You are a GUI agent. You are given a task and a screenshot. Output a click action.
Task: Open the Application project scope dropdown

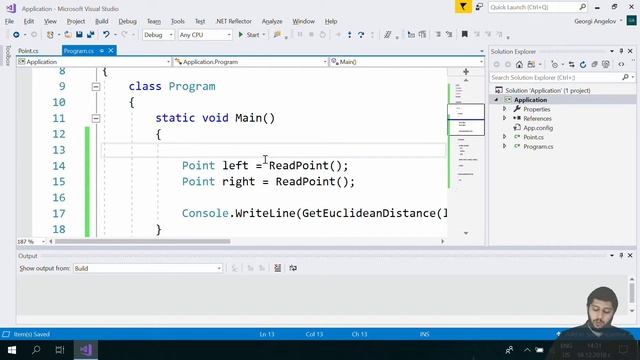click(x=94, y=62)
